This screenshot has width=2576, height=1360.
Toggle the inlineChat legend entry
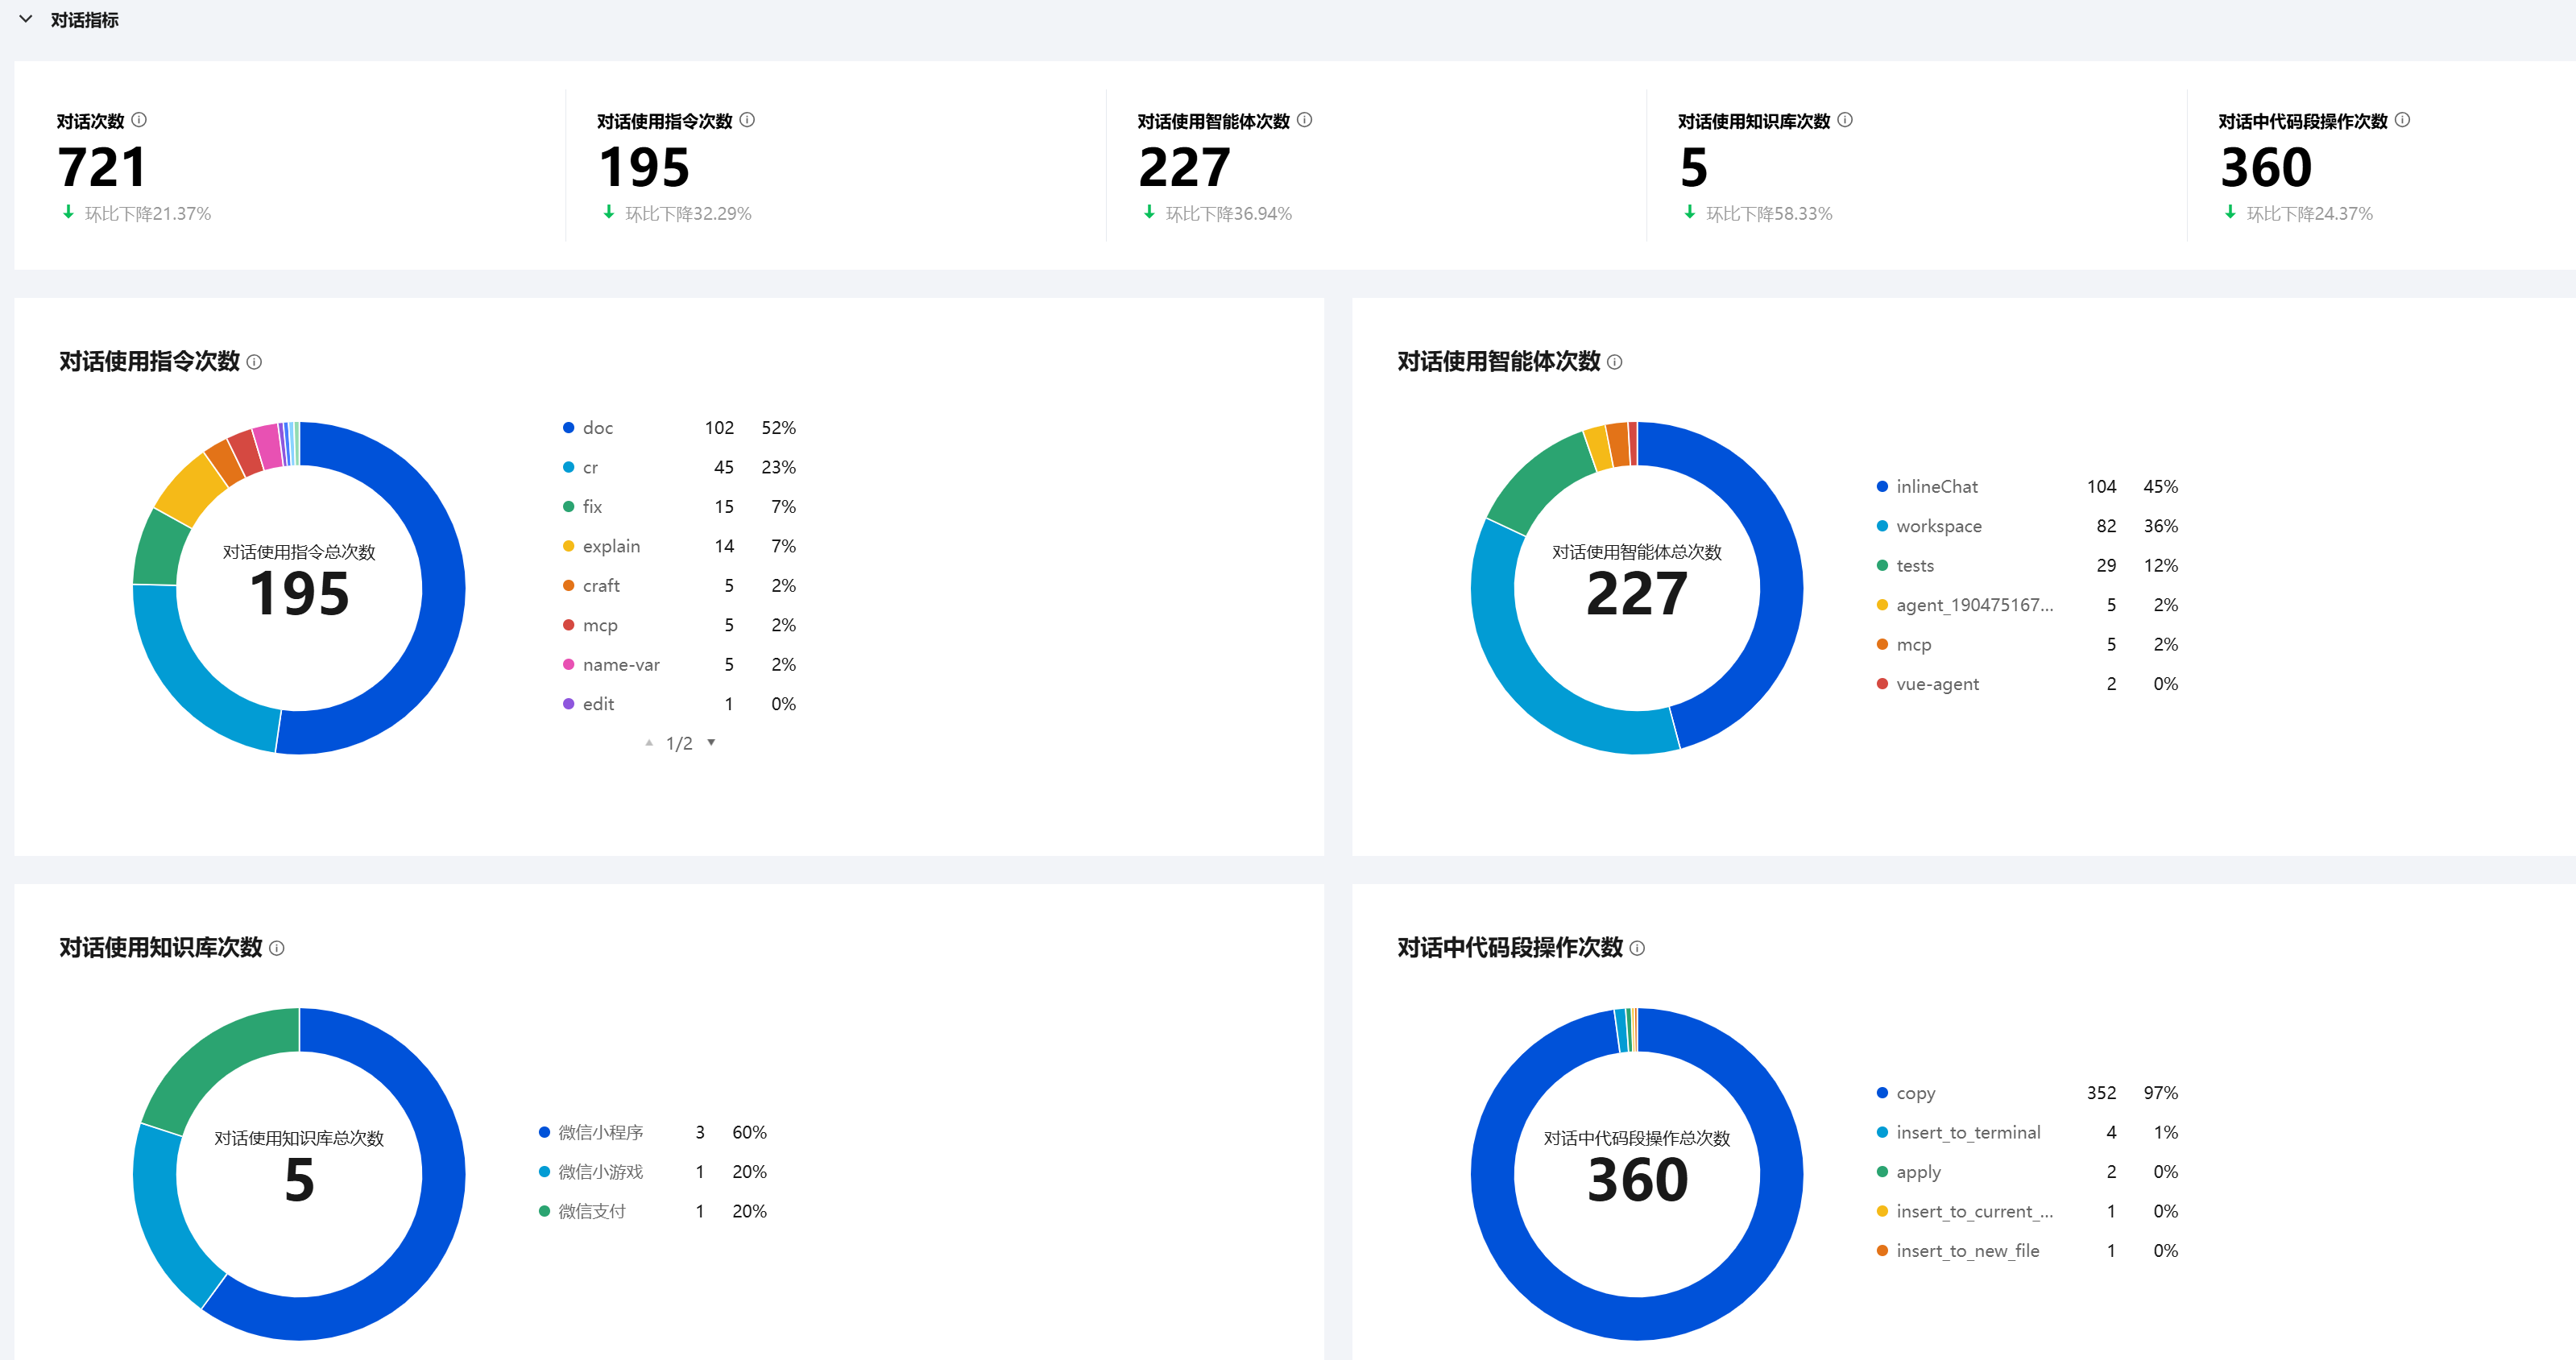click(1936, 487)
